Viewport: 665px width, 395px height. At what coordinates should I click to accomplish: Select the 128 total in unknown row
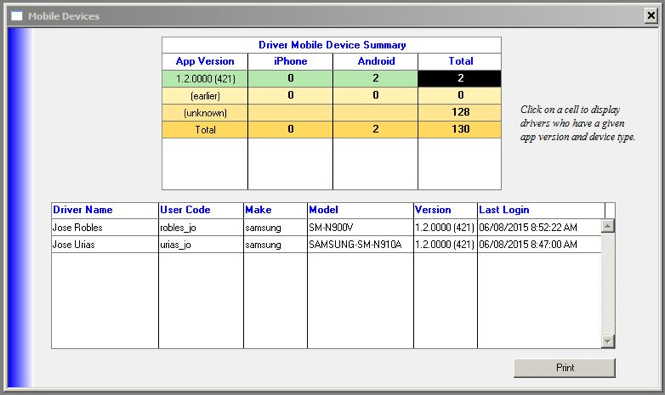(460, 113)
